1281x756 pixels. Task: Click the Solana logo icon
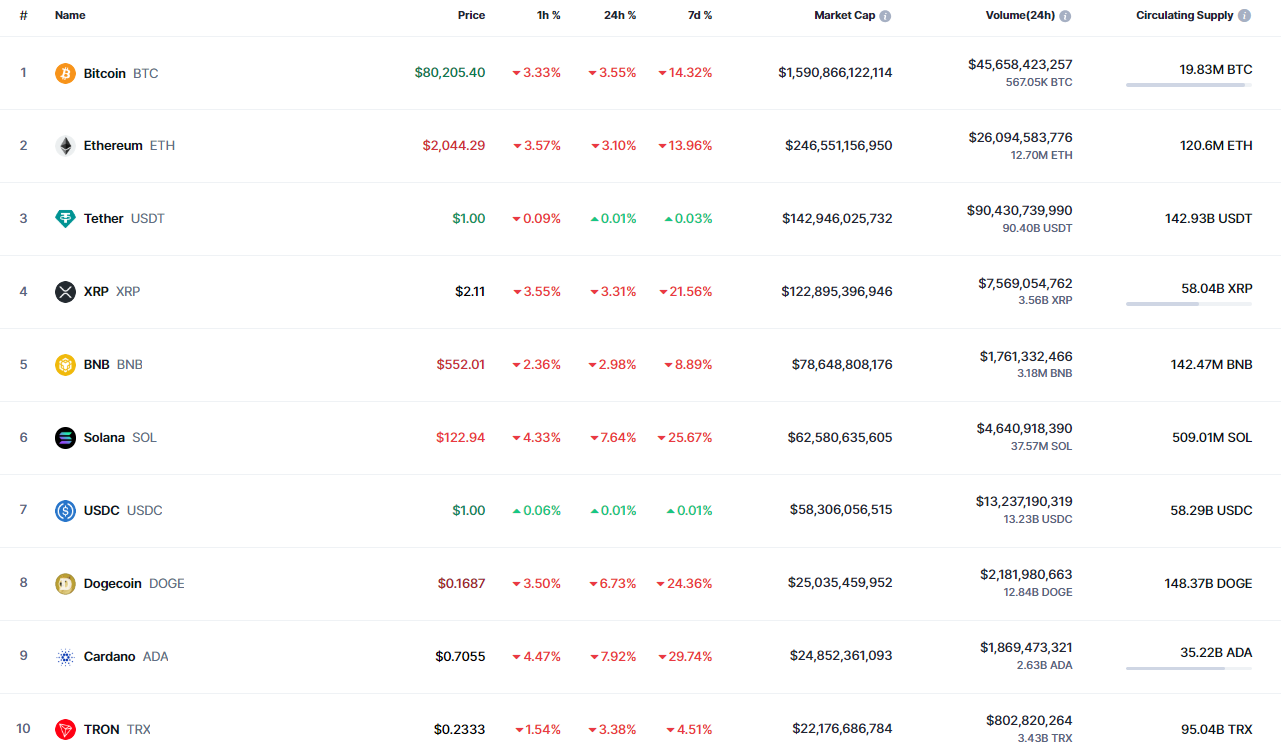(x=65, y=438)
